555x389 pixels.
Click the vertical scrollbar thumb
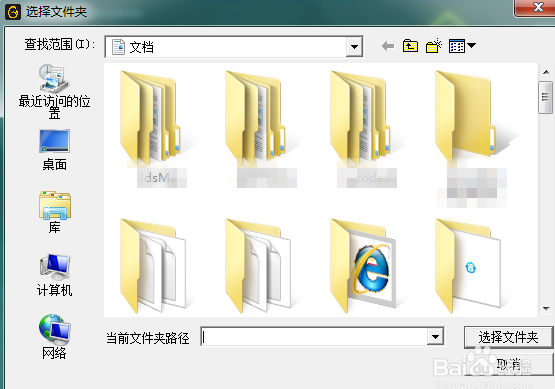click(545, 97)
